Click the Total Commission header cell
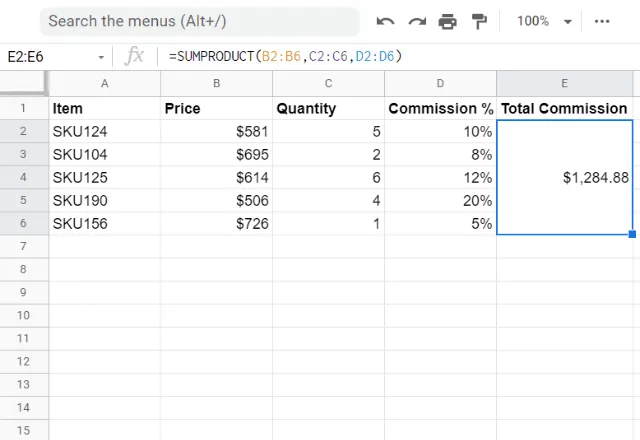 pyautogui.click(x=564, y=108)
